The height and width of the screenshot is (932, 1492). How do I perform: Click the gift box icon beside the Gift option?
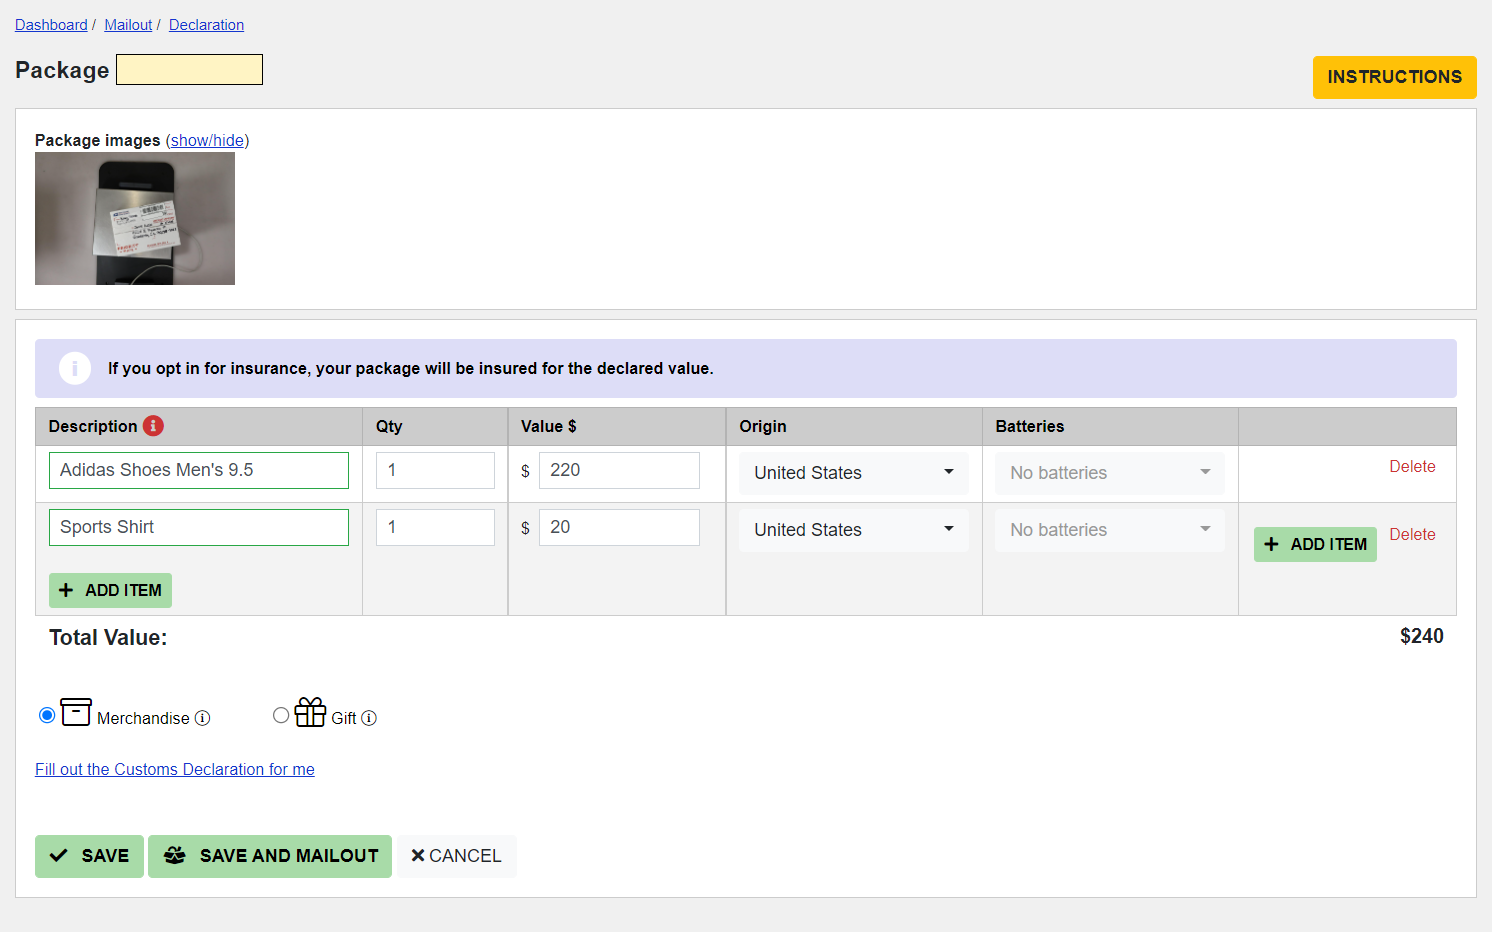point(310,713)
